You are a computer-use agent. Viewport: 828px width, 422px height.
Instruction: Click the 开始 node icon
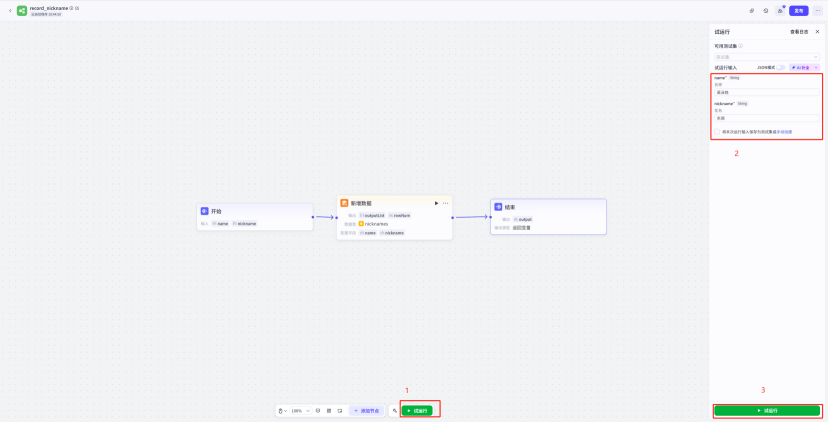pyautogui.click(x=204, y=211)
